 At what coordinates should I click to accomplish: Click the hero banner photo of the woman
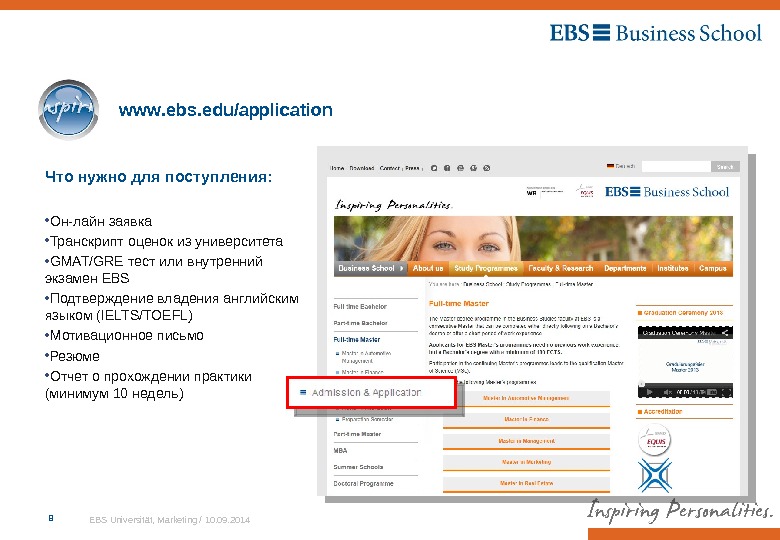click(533, 239)
